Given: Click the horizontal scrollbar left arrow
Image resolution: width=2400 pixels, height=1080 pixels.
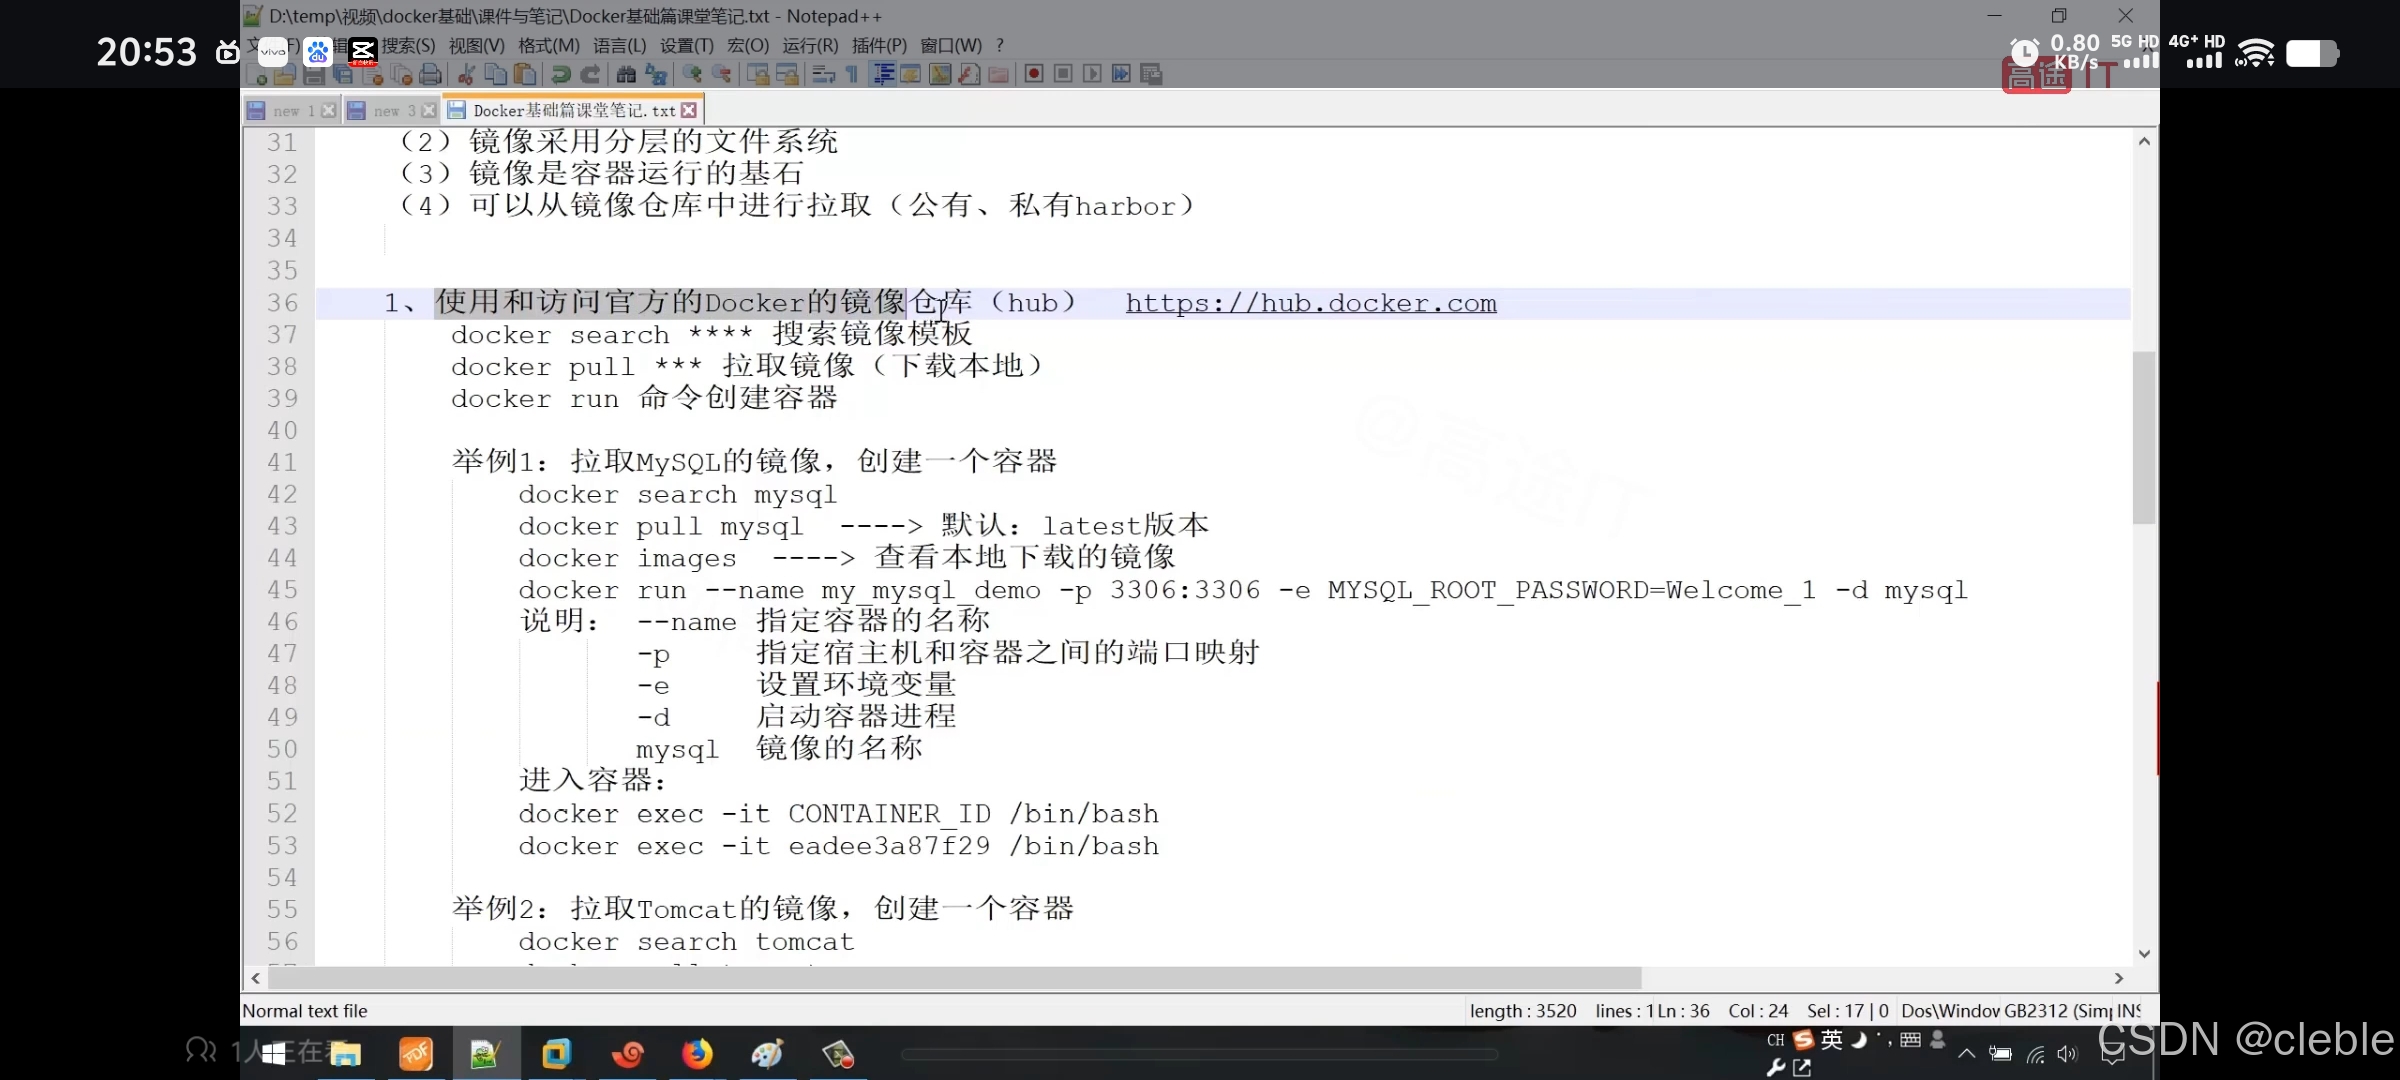Looking at the screenshot, I should coord(256,978).
